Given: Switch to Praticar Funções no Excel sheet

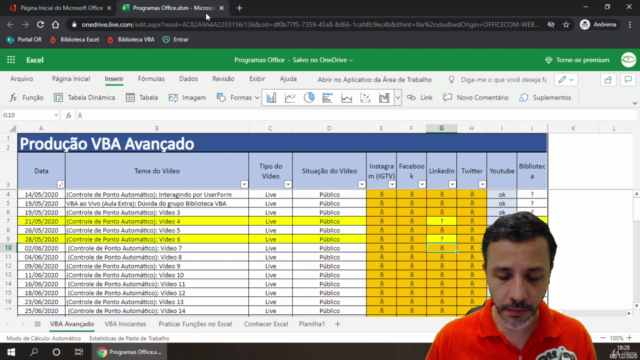Looking at the screenshot, I should 195,324.
